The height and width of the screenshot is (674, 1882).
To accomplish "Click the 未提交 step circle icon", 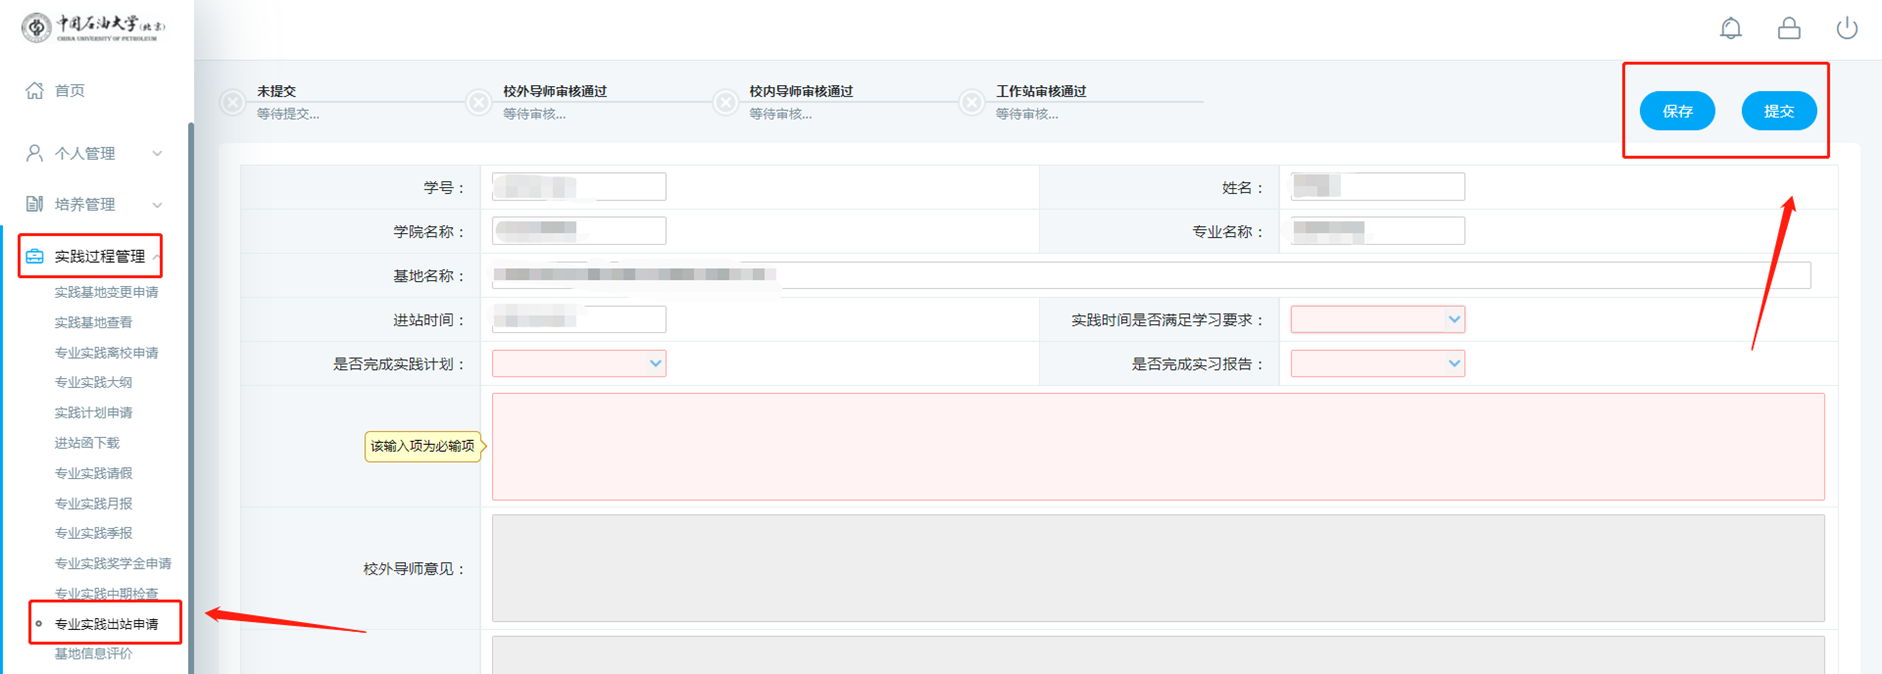I will tap(233, 102).
